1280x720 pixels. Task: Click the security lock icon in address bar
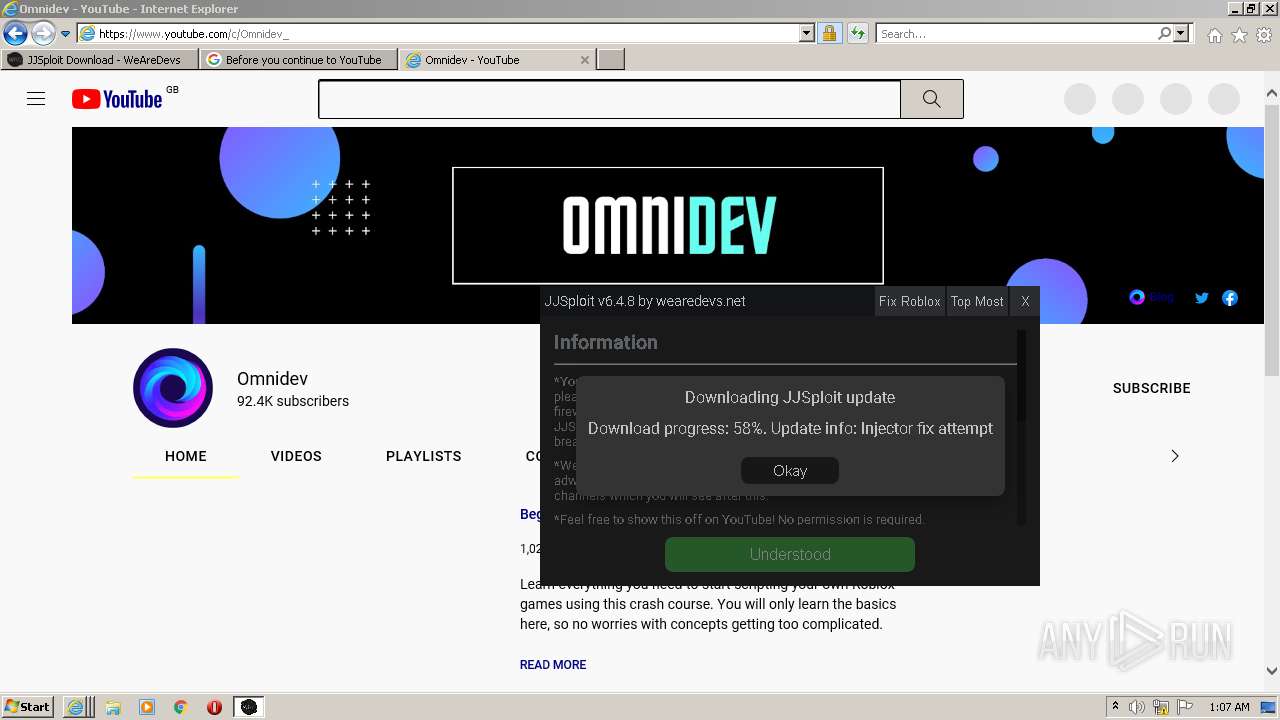pos(829,34)
